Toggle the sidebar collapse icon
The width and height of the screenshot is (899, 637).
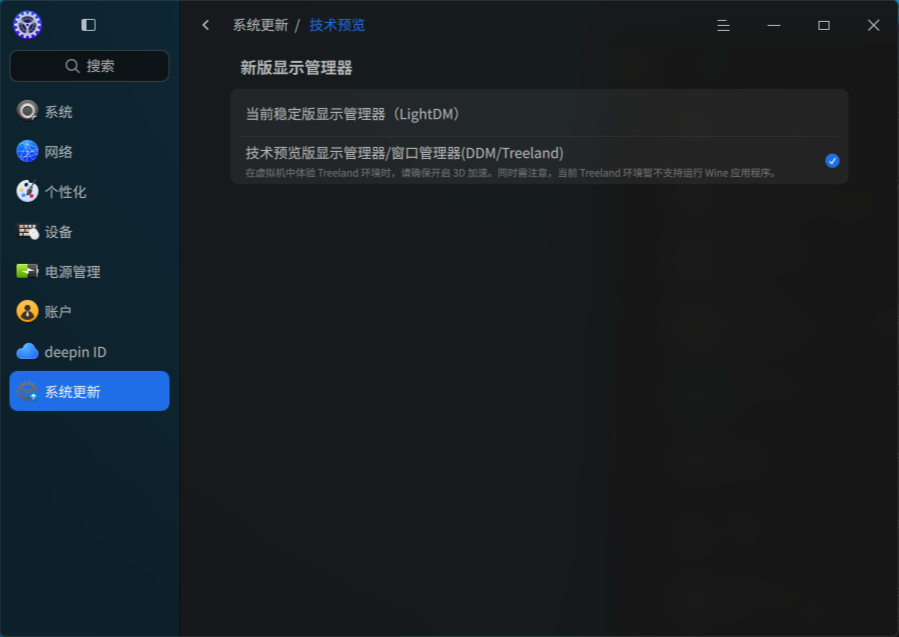click(88, 25)
